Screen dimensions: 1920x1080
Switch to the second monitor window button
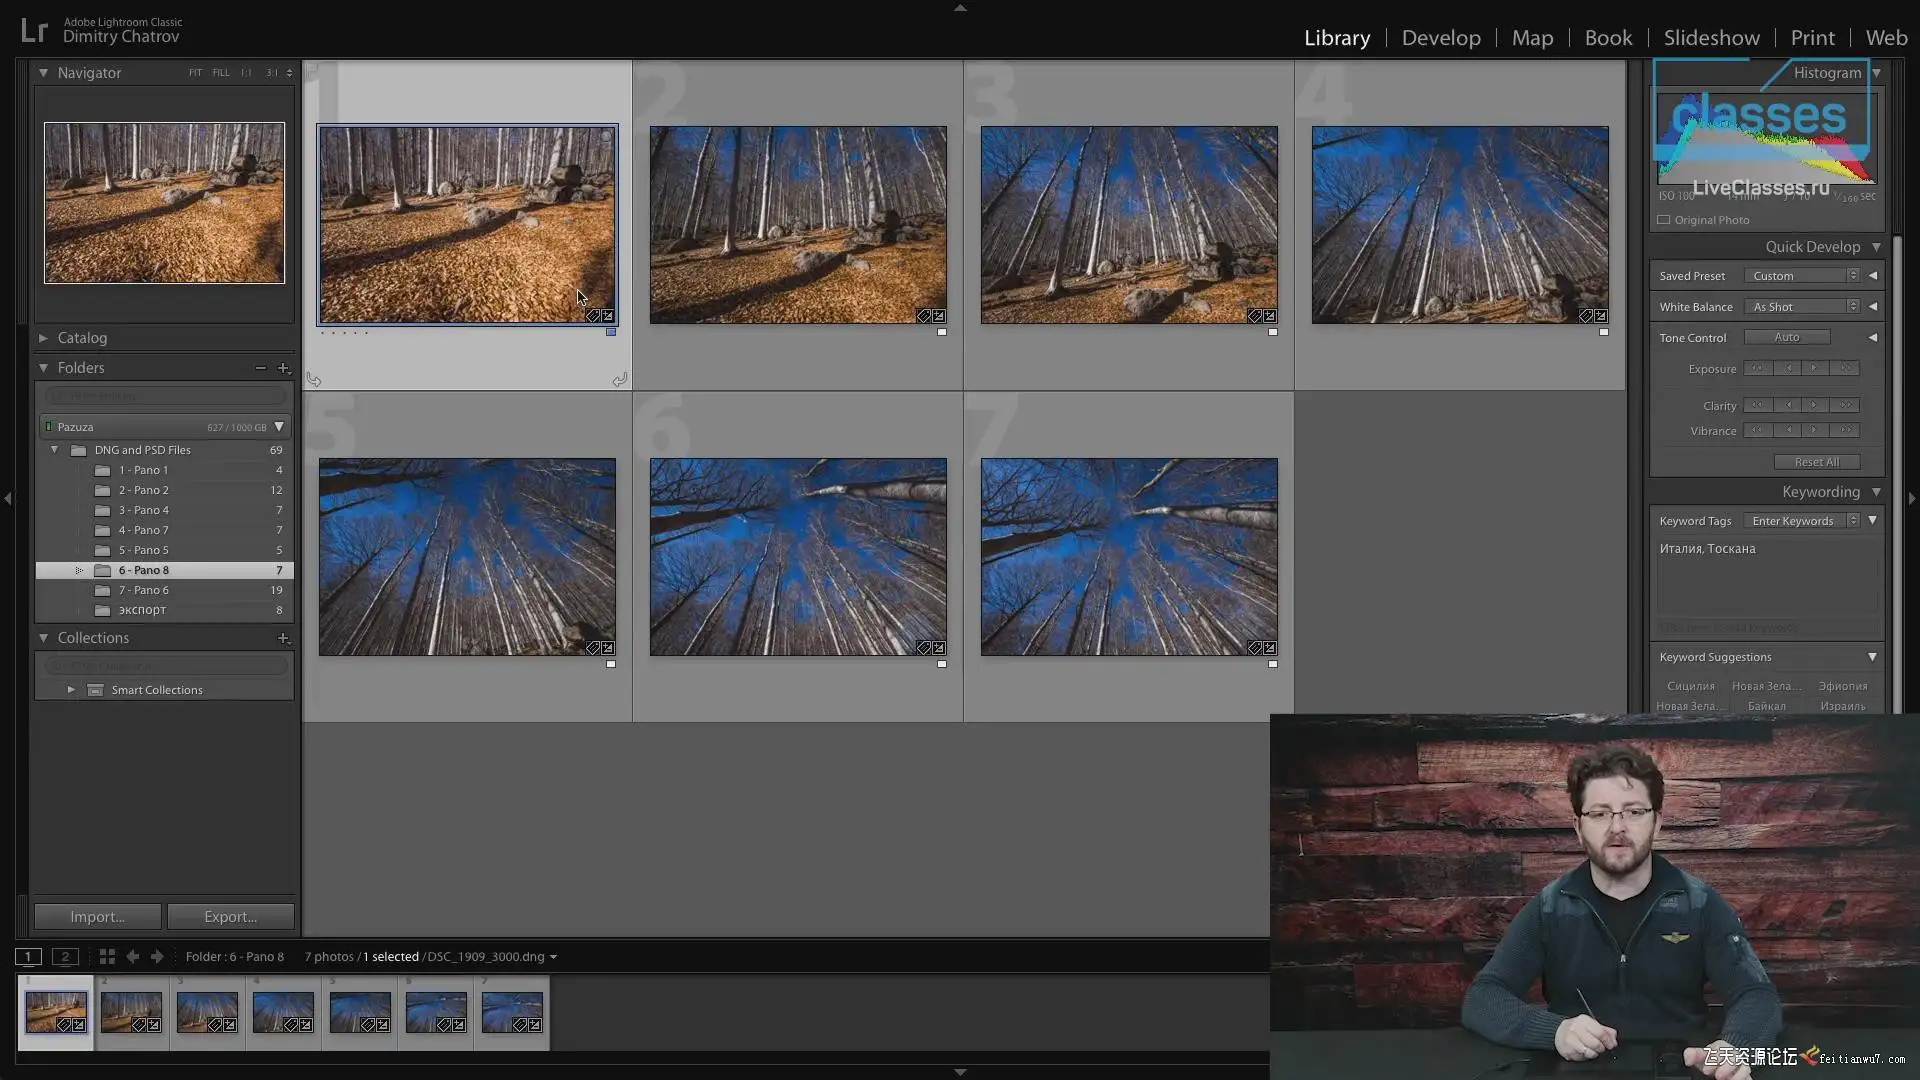[x=65, y=957]
